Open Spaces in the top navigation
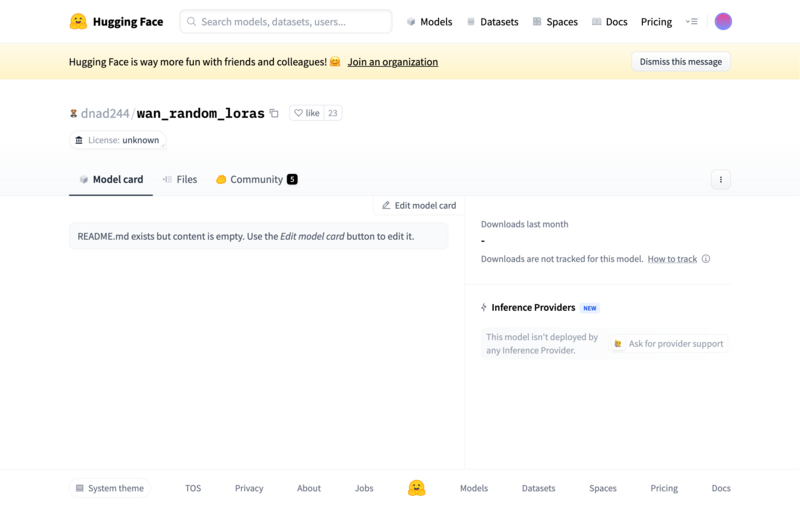Screen dimensions: 800x512 pyautogui.click(x=555, y=21)
